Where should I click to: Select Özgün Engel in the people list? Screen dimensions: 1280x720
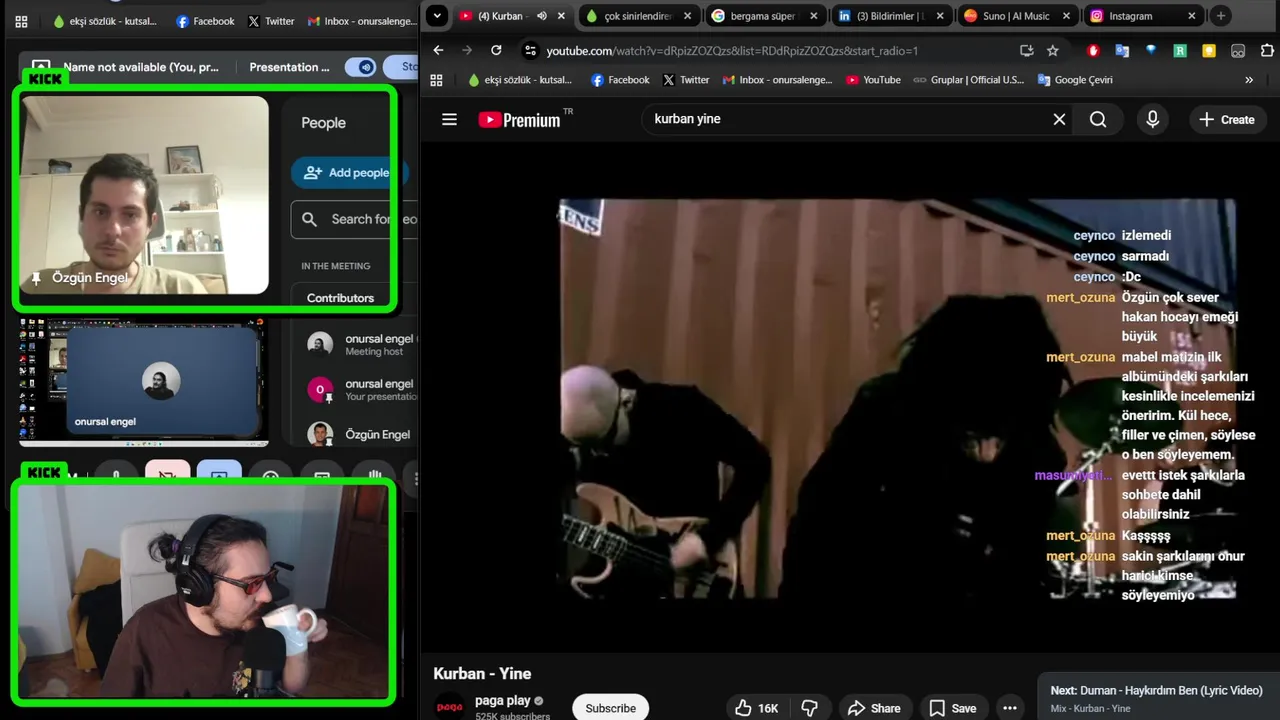click(360, 434)
